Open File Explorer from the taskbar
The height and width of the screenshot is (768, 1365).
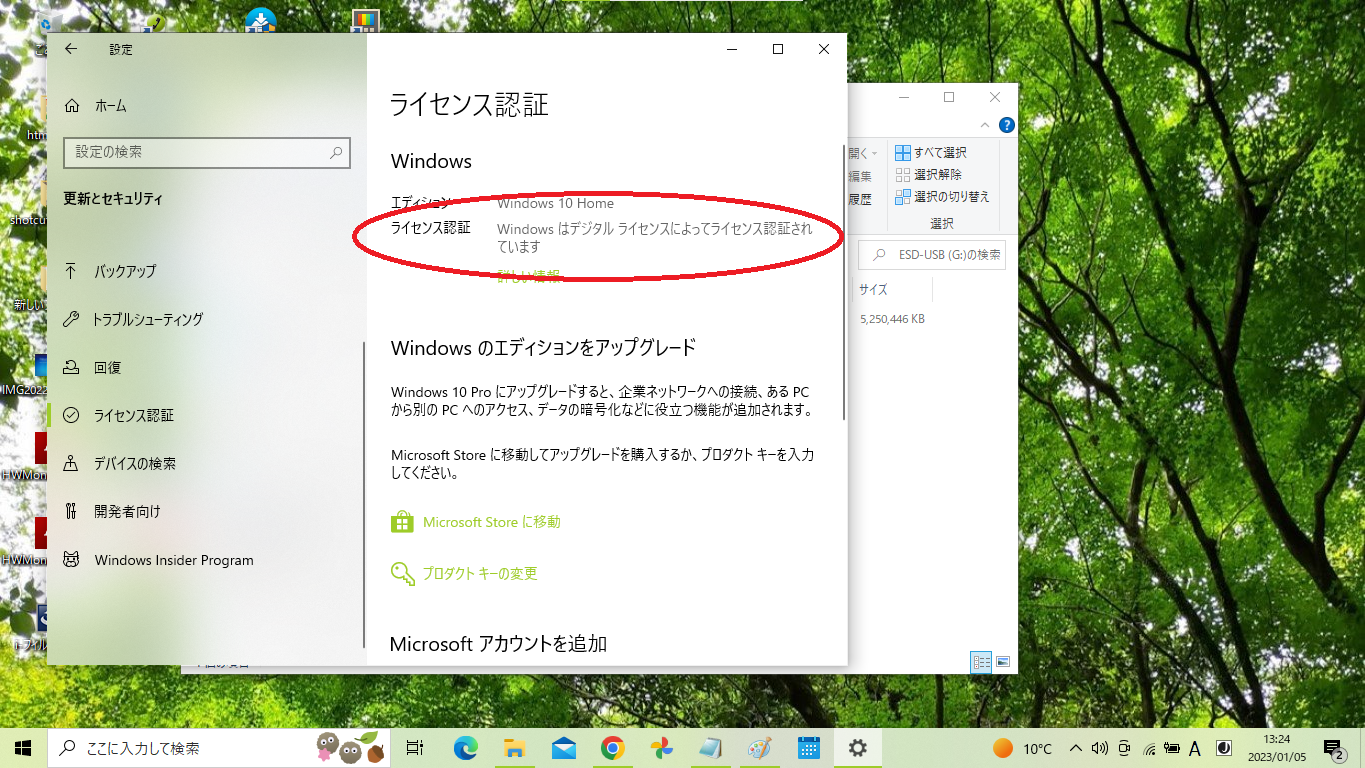(x=515, y=748)
